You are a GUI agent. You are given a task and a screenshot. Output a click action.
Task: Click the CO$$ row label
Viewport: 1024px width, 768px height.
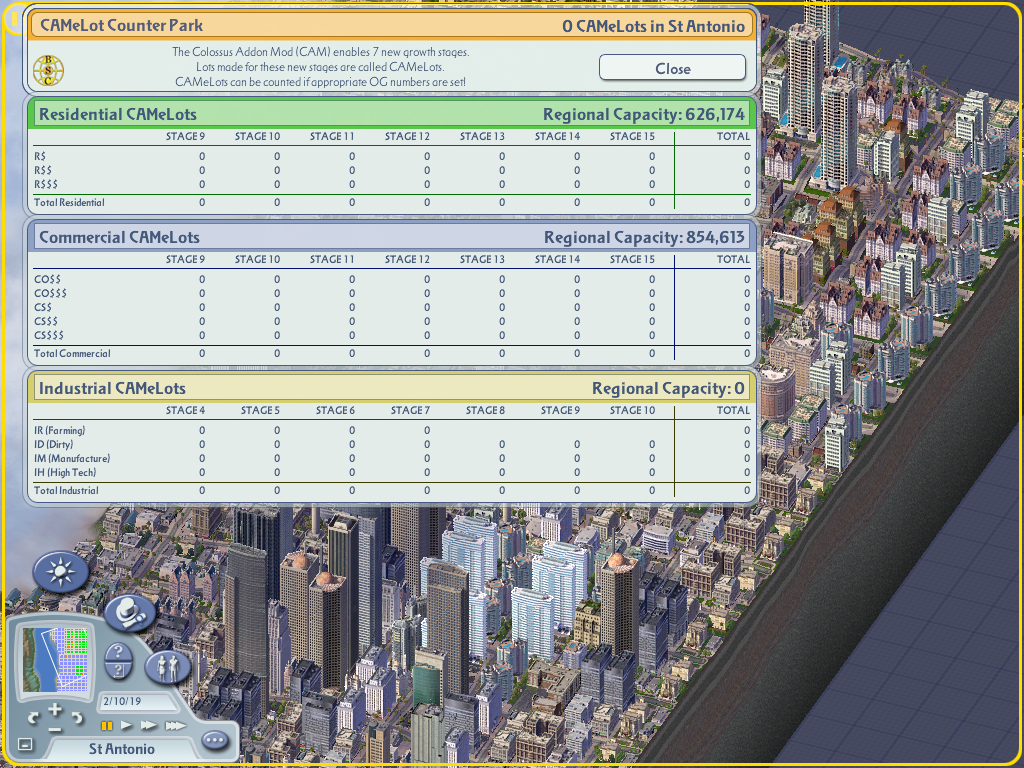[48, 280]
